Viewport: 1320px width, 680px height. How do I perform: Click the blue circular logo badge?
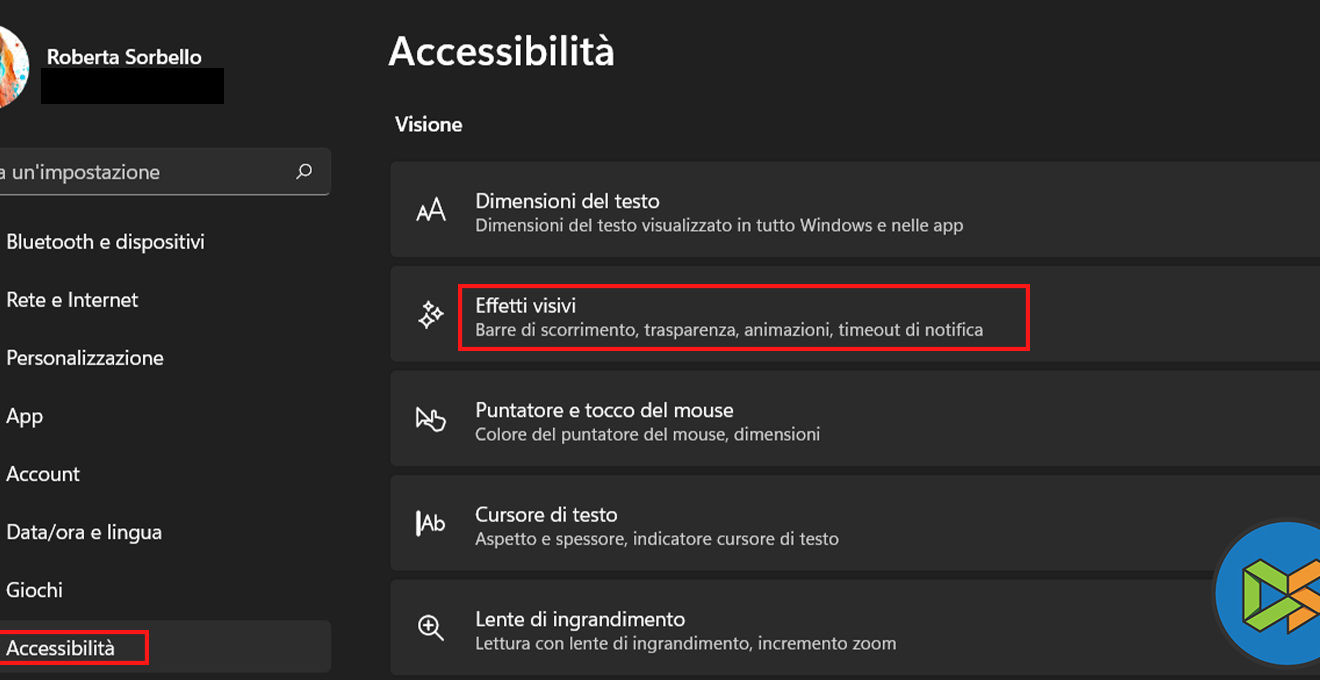1272,596
